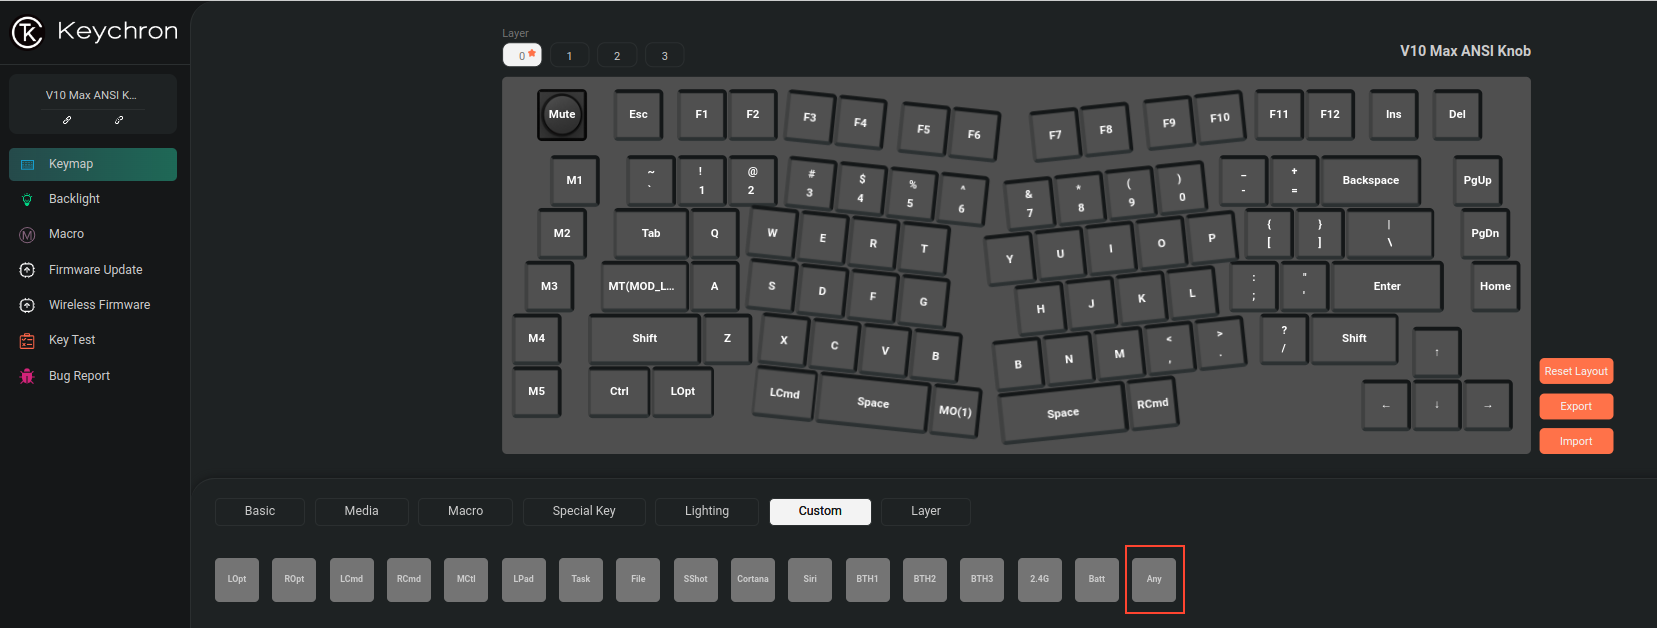The image size is (1657, 628).
Task: Open the Macro keycode tab
Action: (x=466, y=511)
